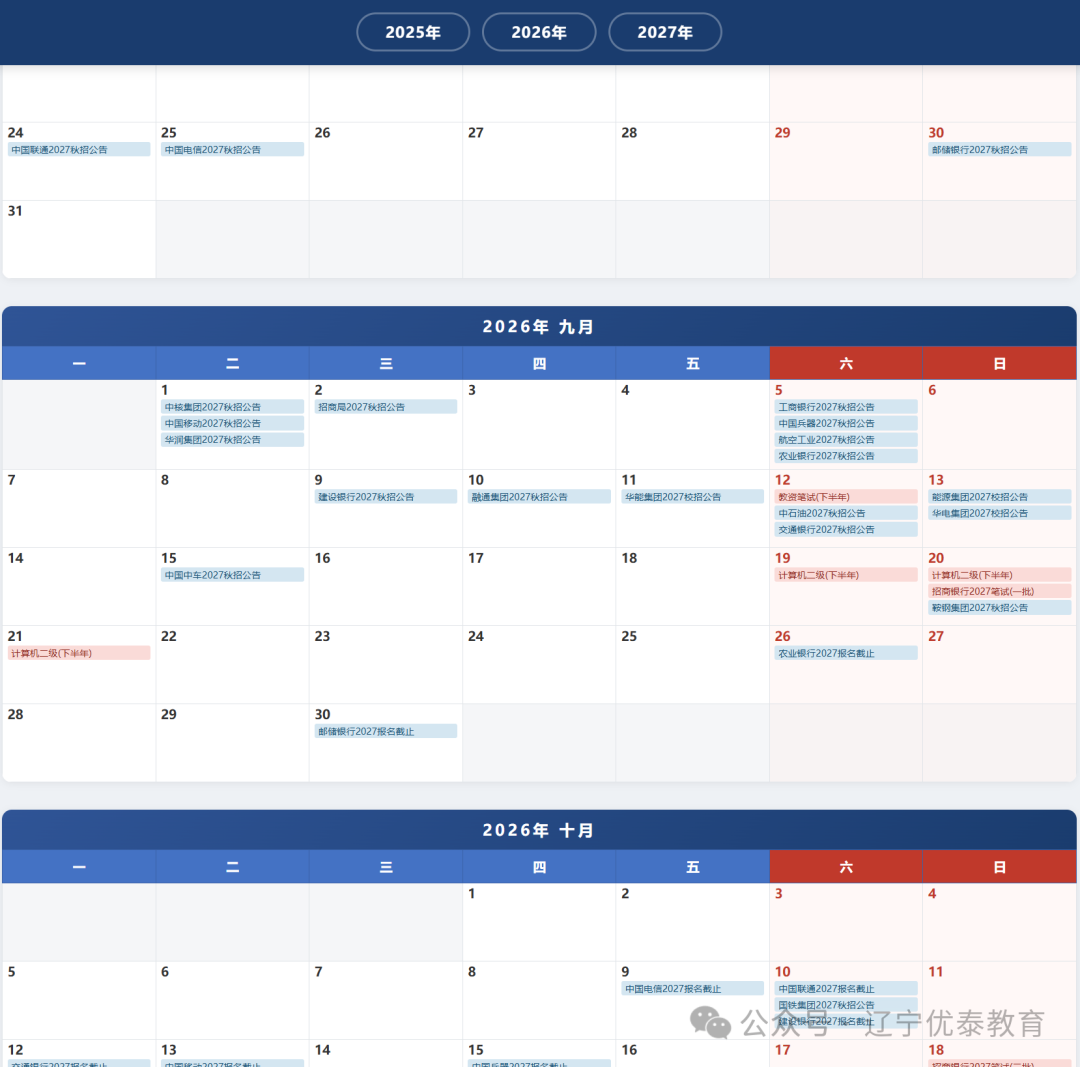1080x1067 pixels.
Task: Click 农业银行2027秋招公告 event
Action: click(x=847, y=456)
